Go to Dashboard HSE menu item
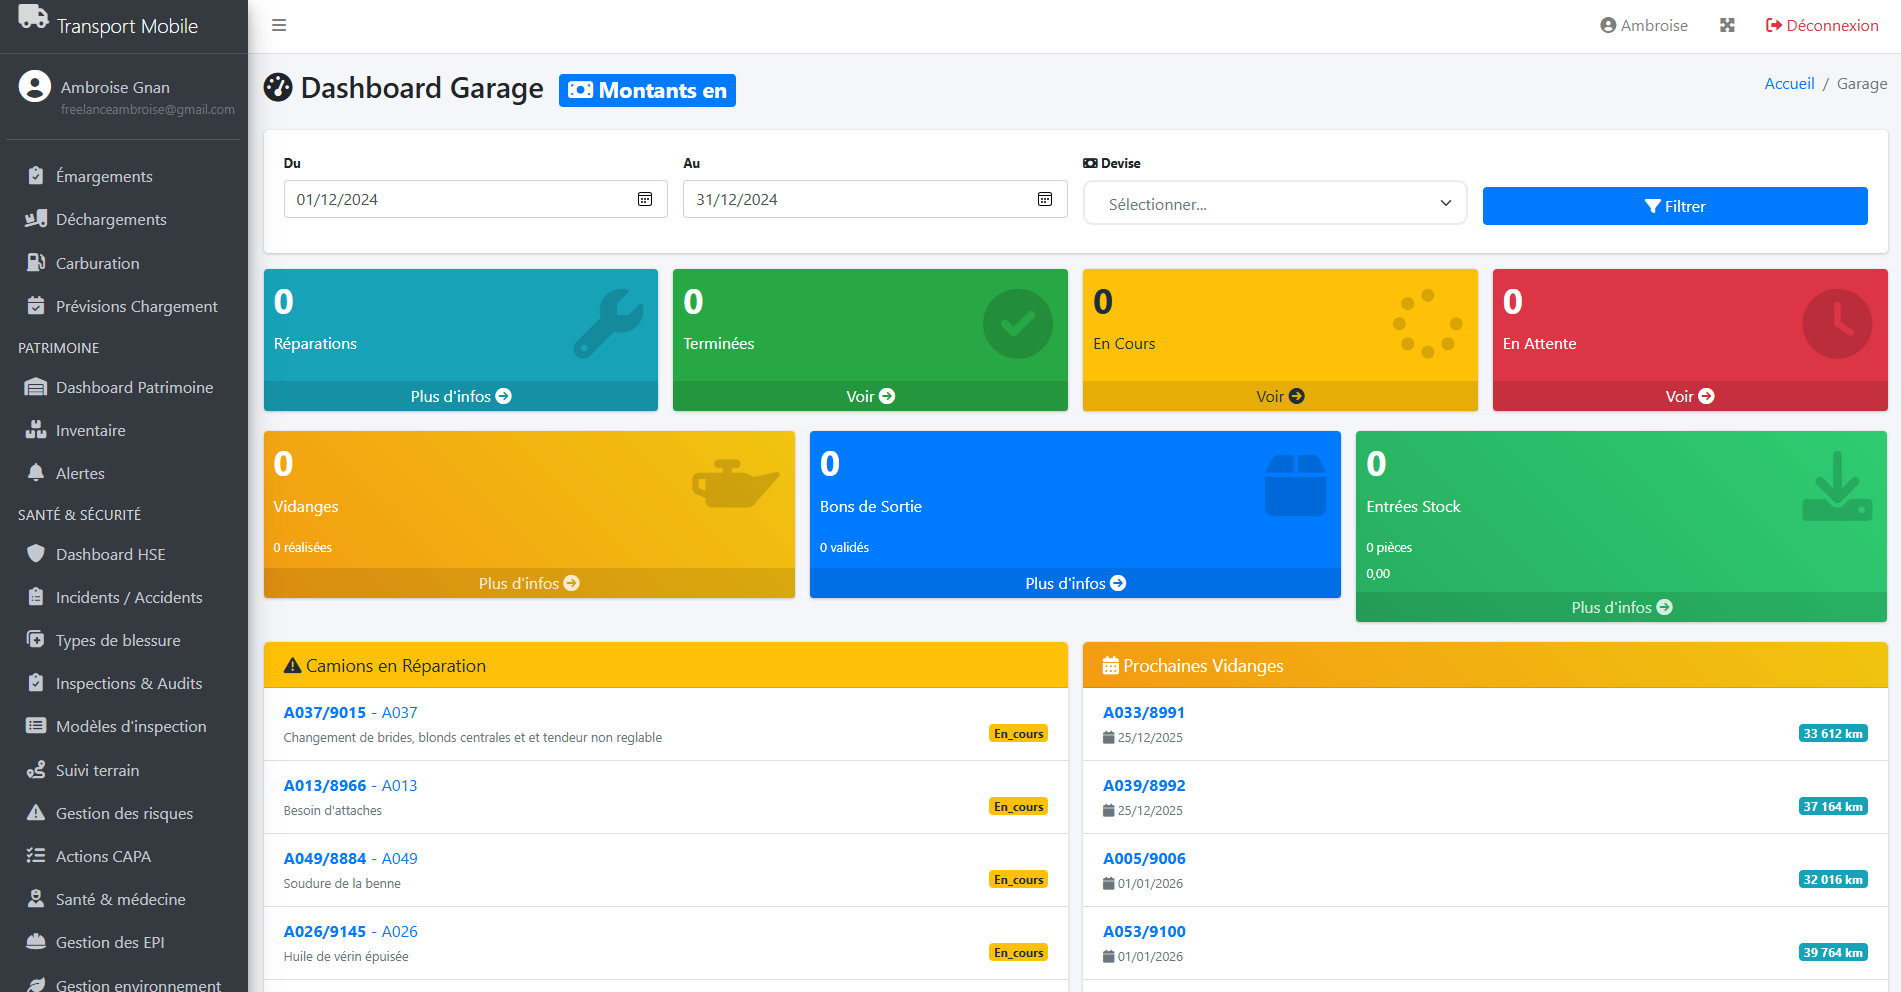 [x=110, y=555]
